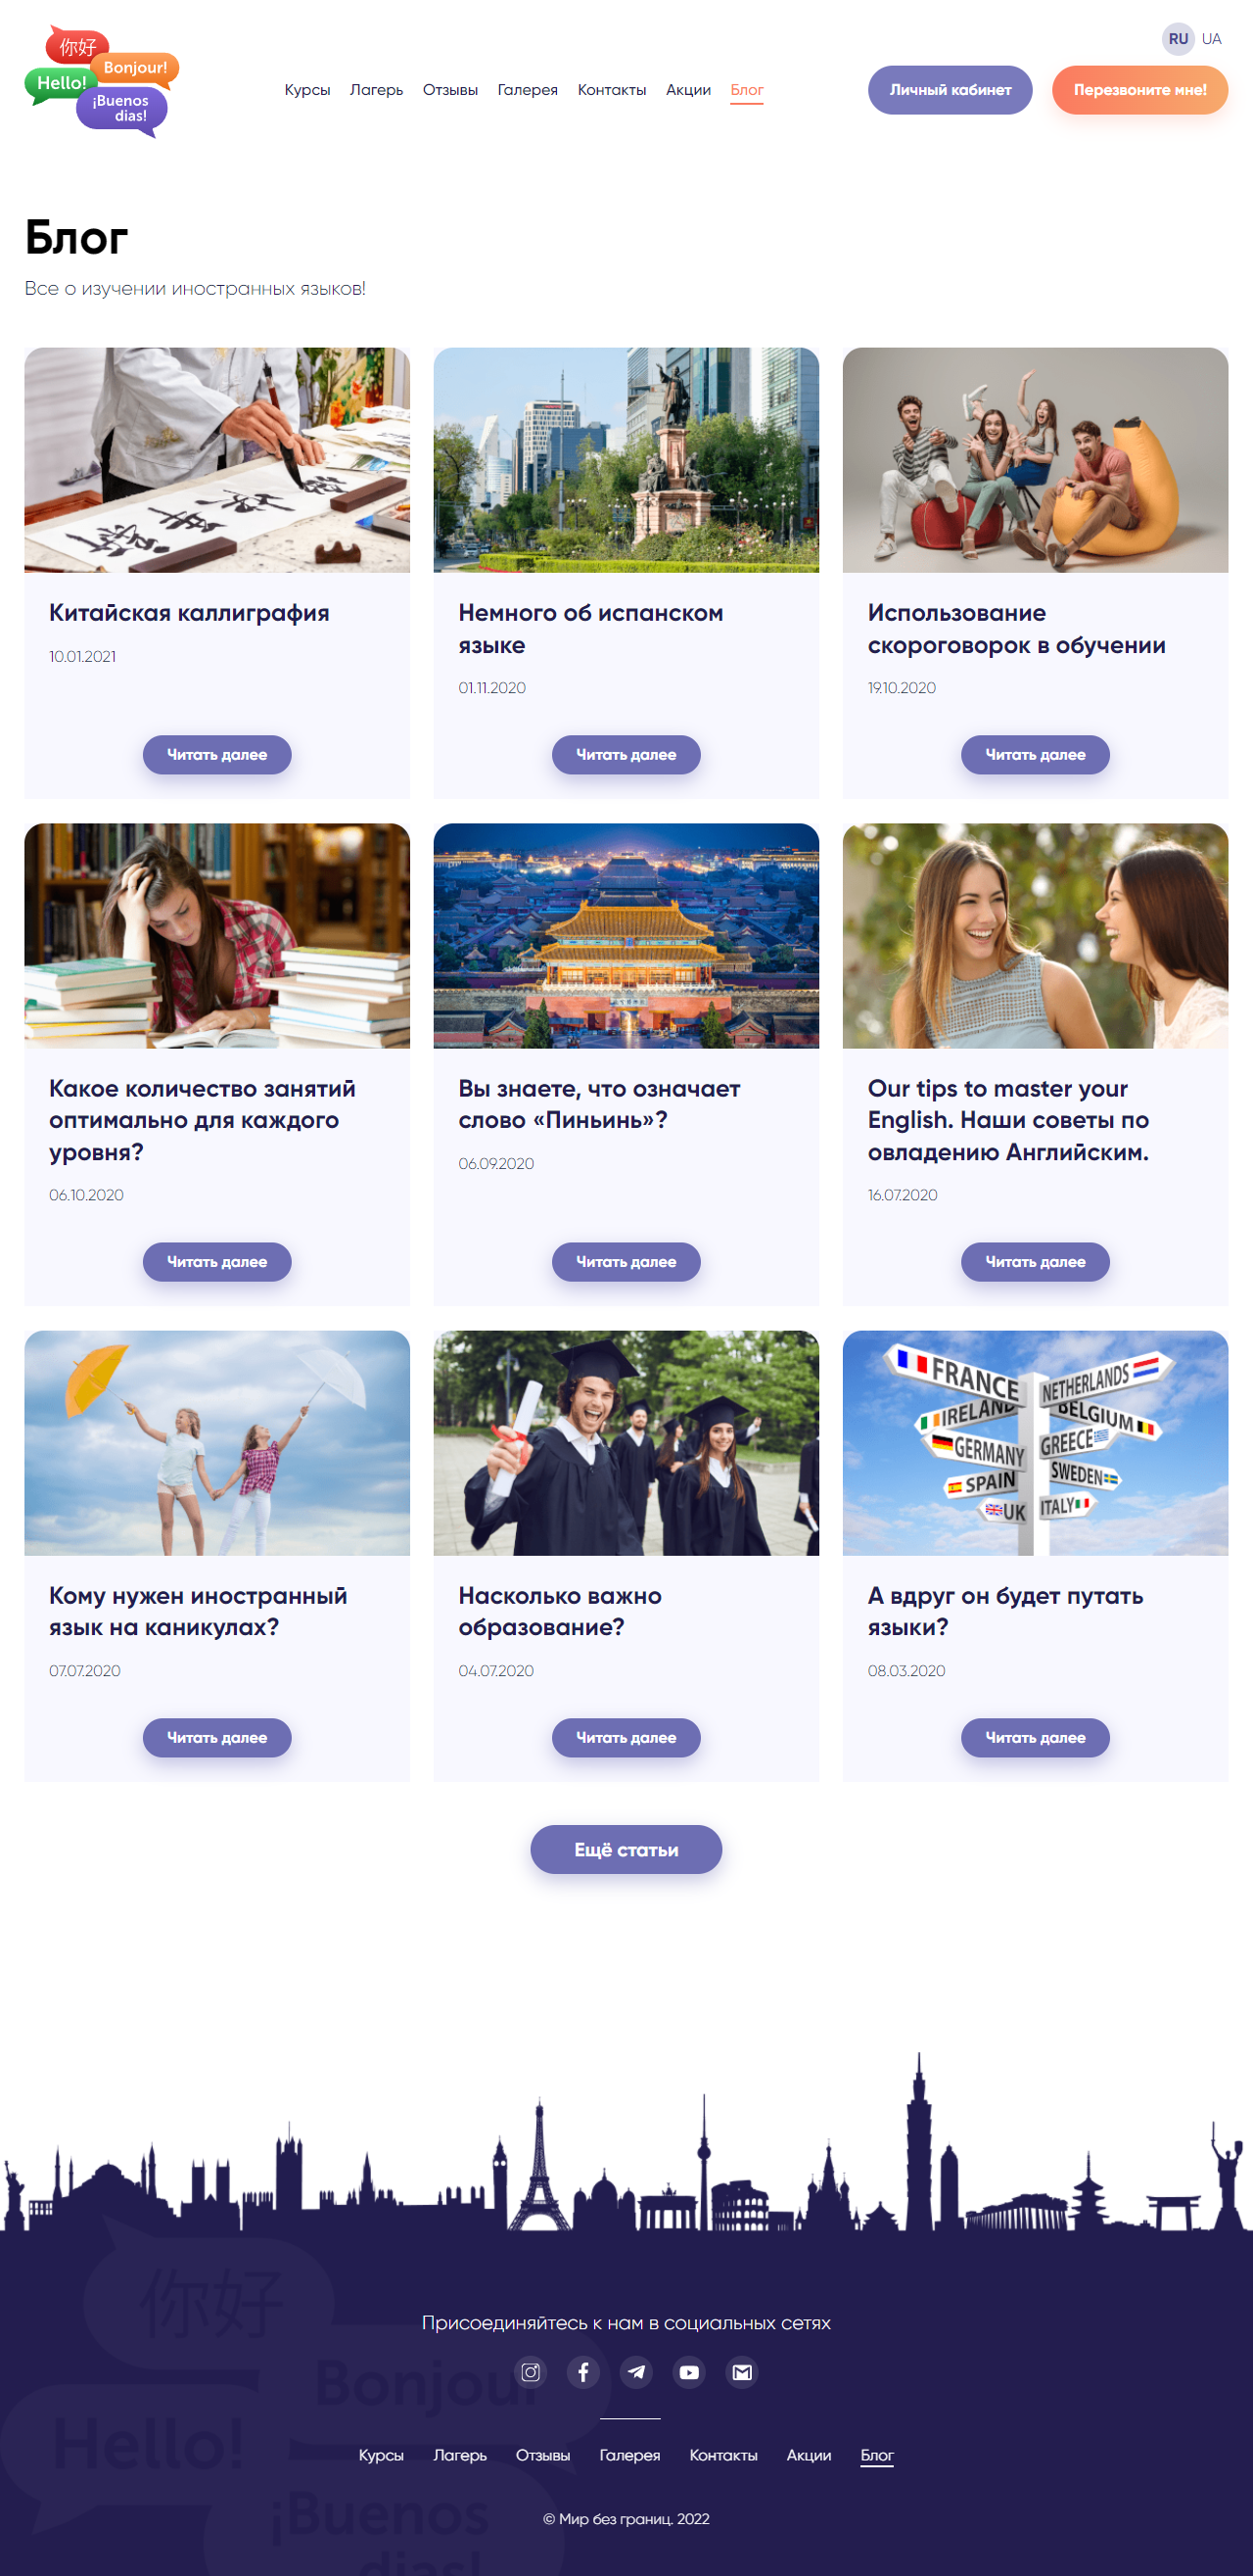Click the speech-bubble site logo
1253x2576 pixels.
pyautogui.click(x=101, y=82)
